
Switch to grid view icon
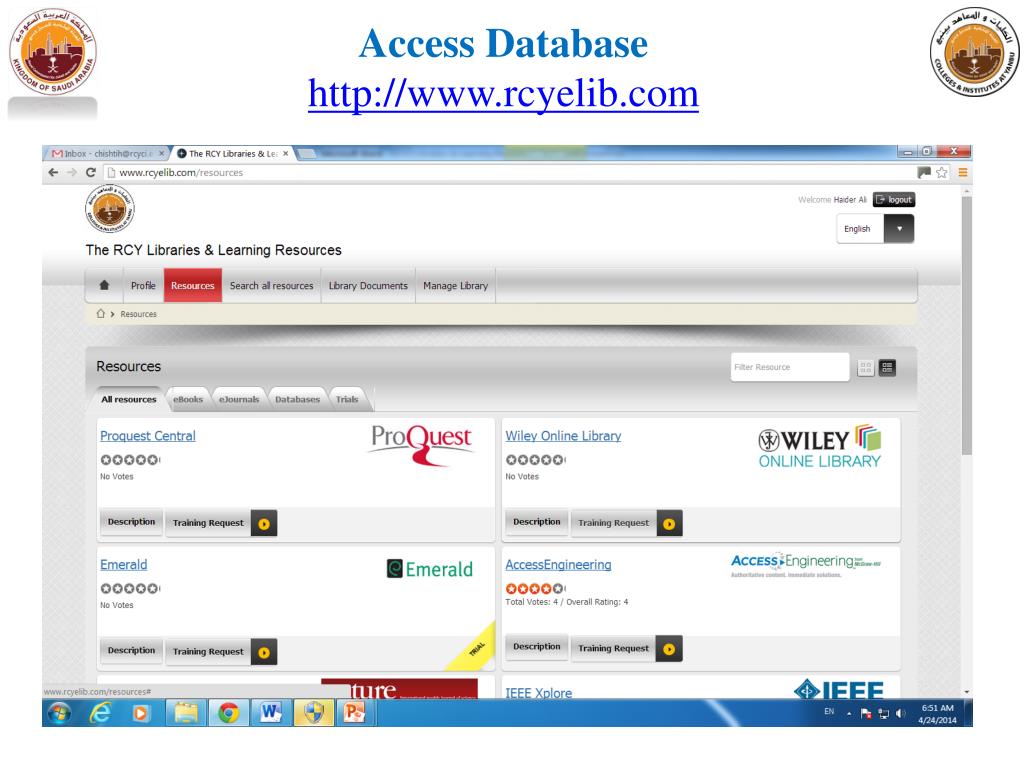865,368
